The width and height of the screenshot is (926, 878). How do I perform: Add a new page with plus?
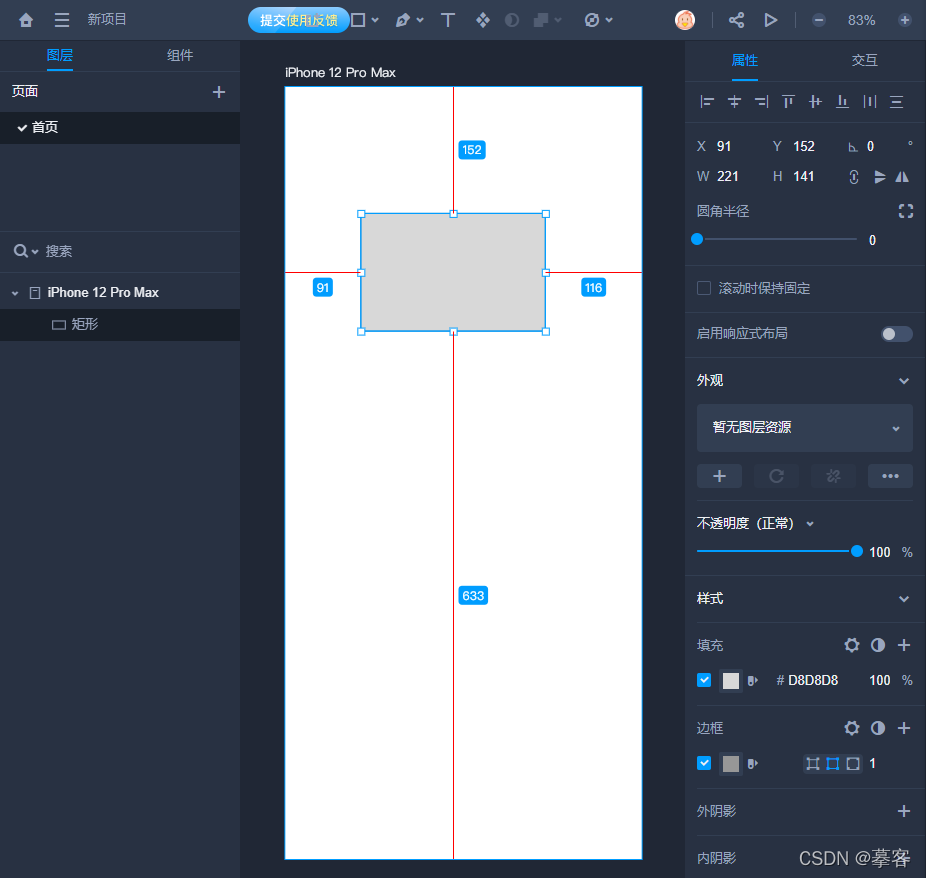click(x=219, y=92)
